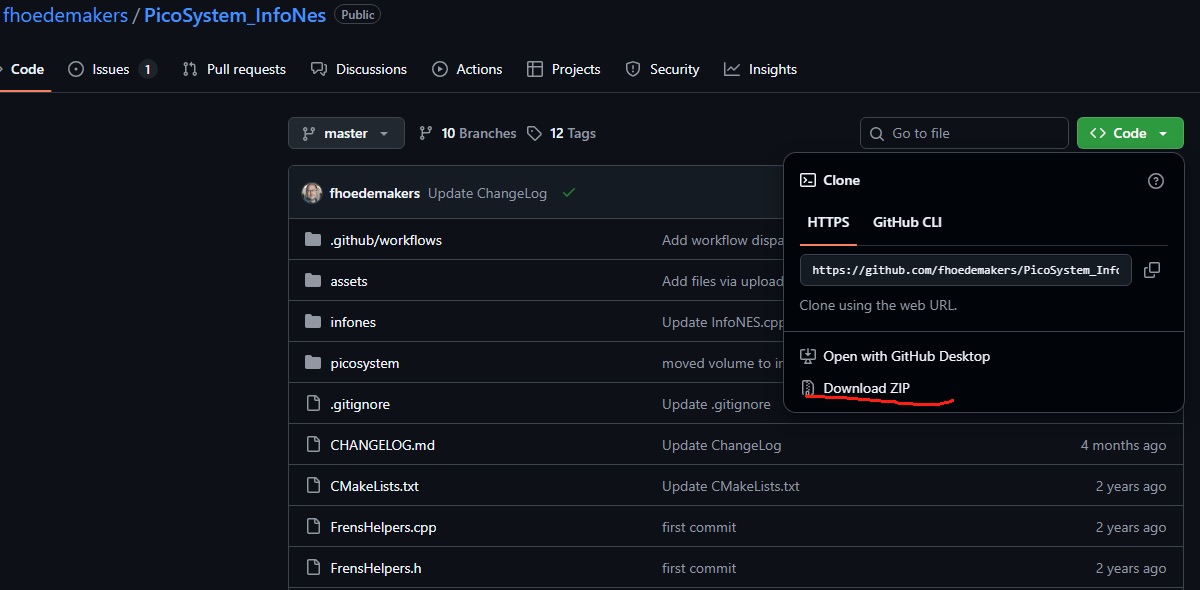Open the Pull requests tab

coord(234,69)
